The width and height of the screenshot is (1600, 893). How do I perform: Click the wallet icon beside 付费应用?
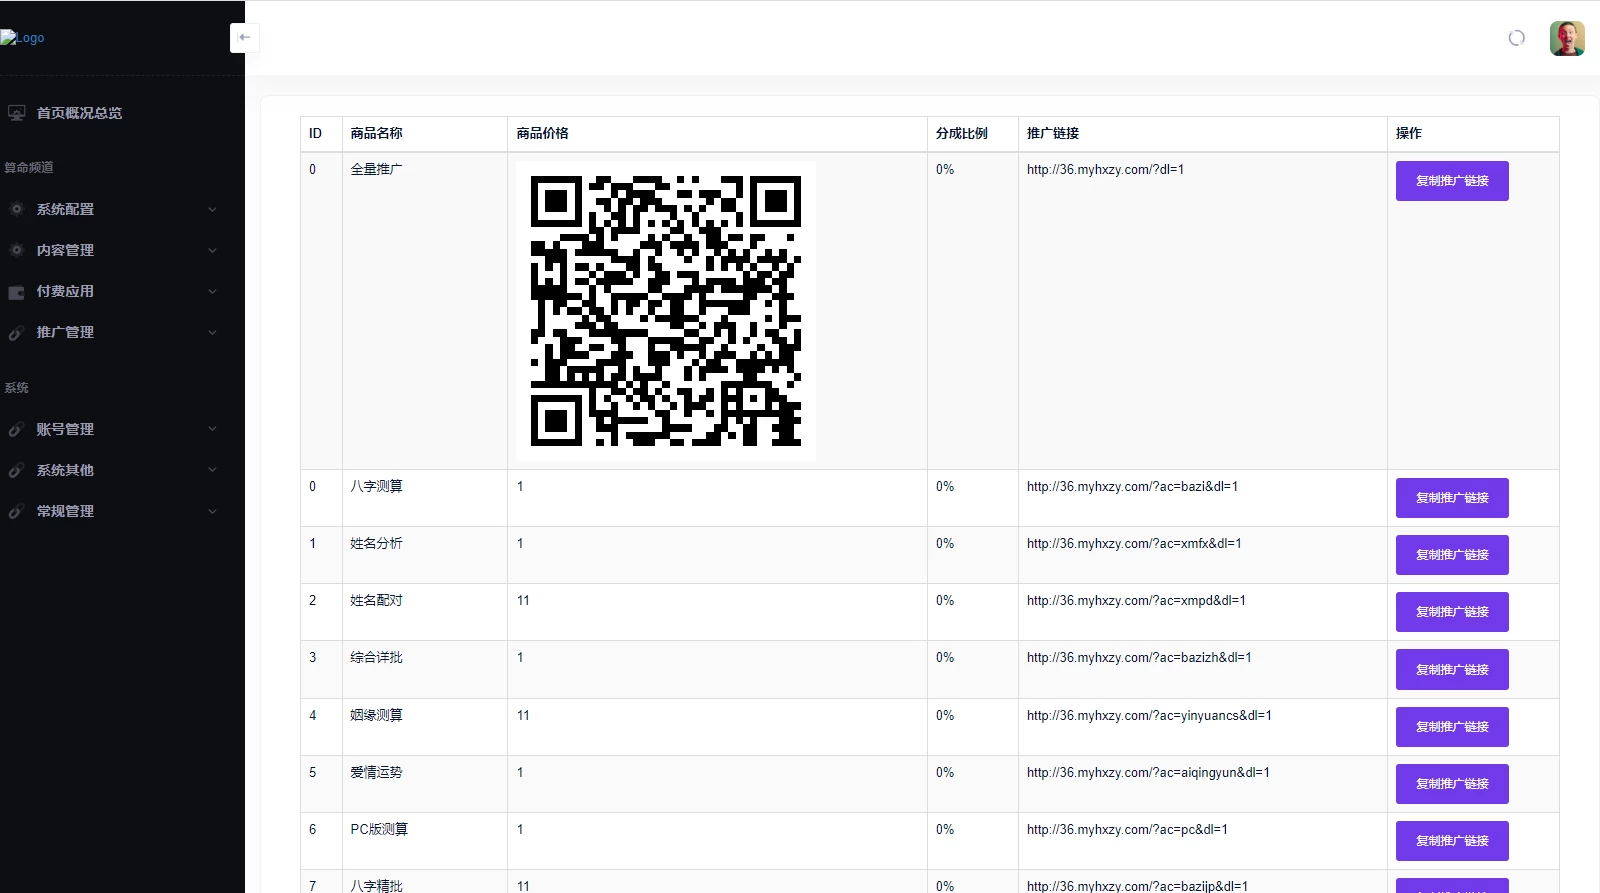[x=16, y=292]
